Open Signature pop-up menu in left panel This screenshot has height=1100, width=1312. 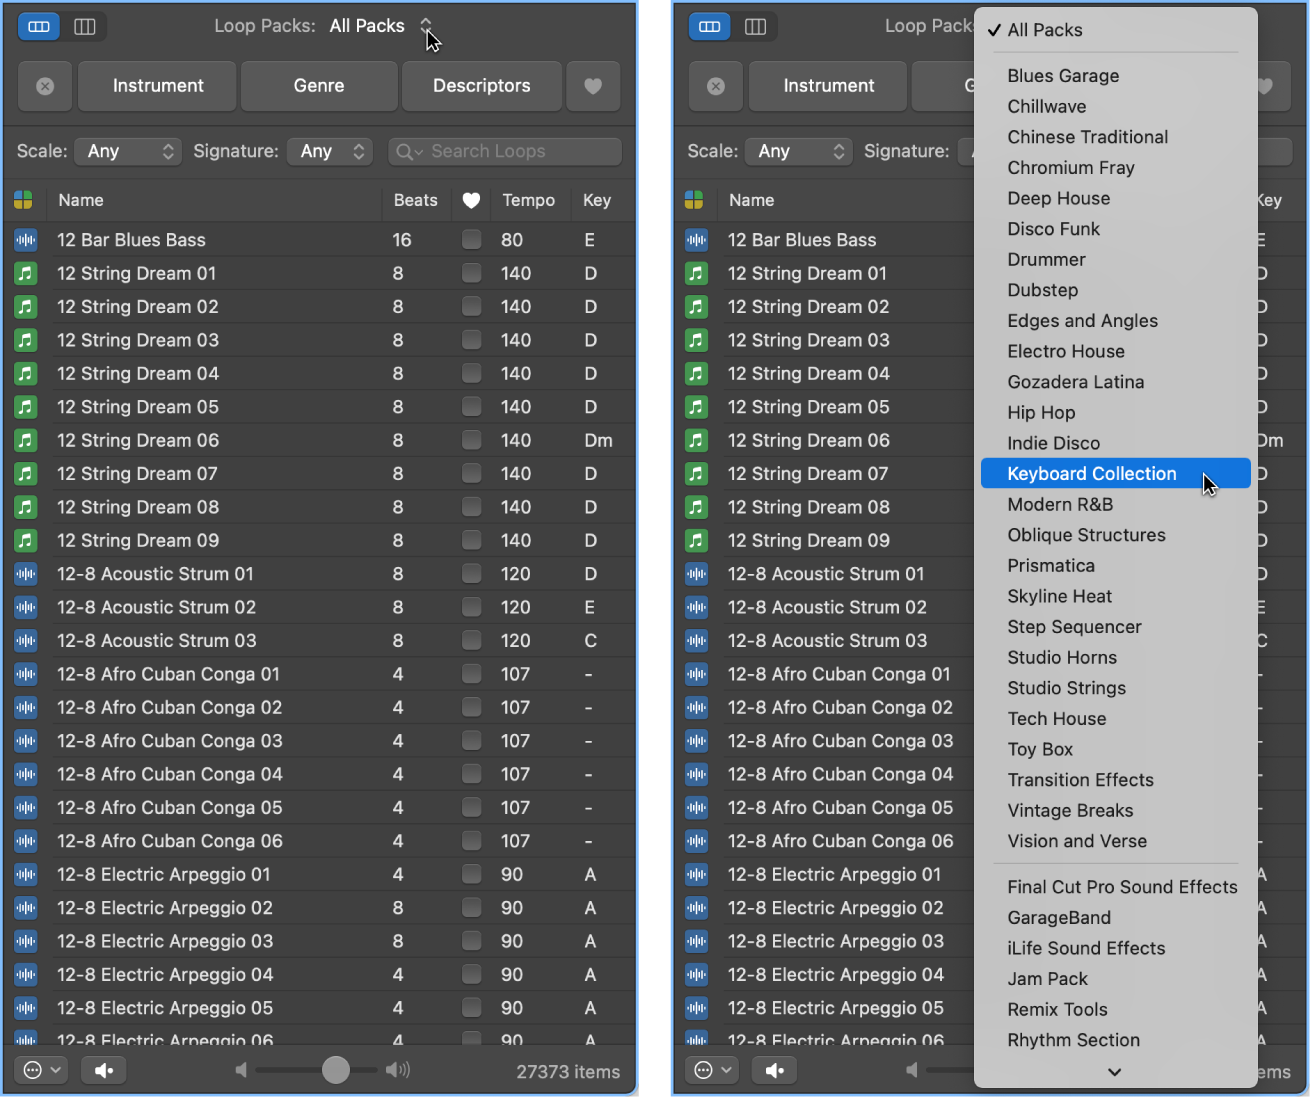pos(330,151)
